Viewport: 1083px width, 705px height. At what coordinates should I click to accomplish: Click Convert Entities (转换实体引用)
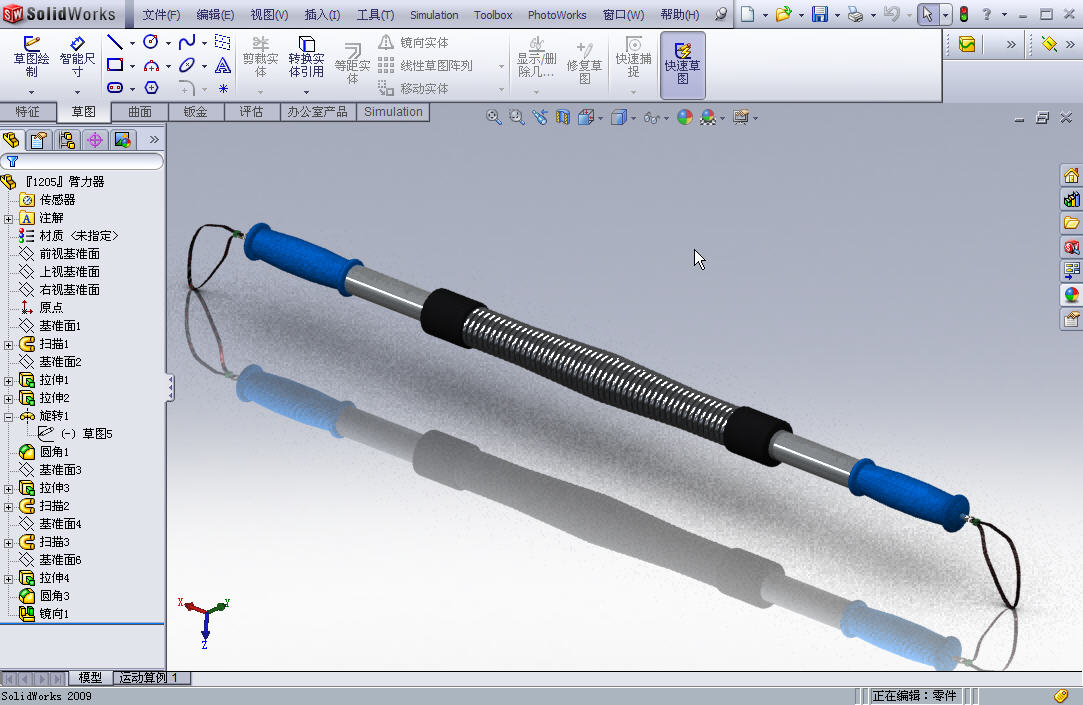306,59
